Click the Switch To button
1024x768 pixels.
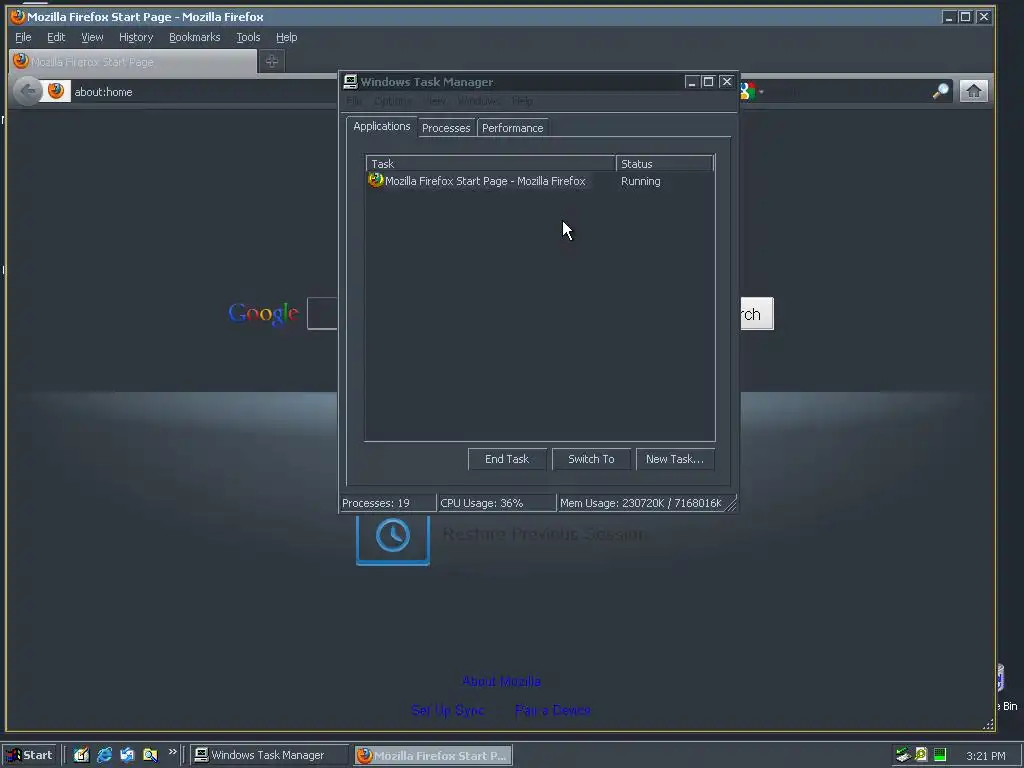click(x=591, y=459)
